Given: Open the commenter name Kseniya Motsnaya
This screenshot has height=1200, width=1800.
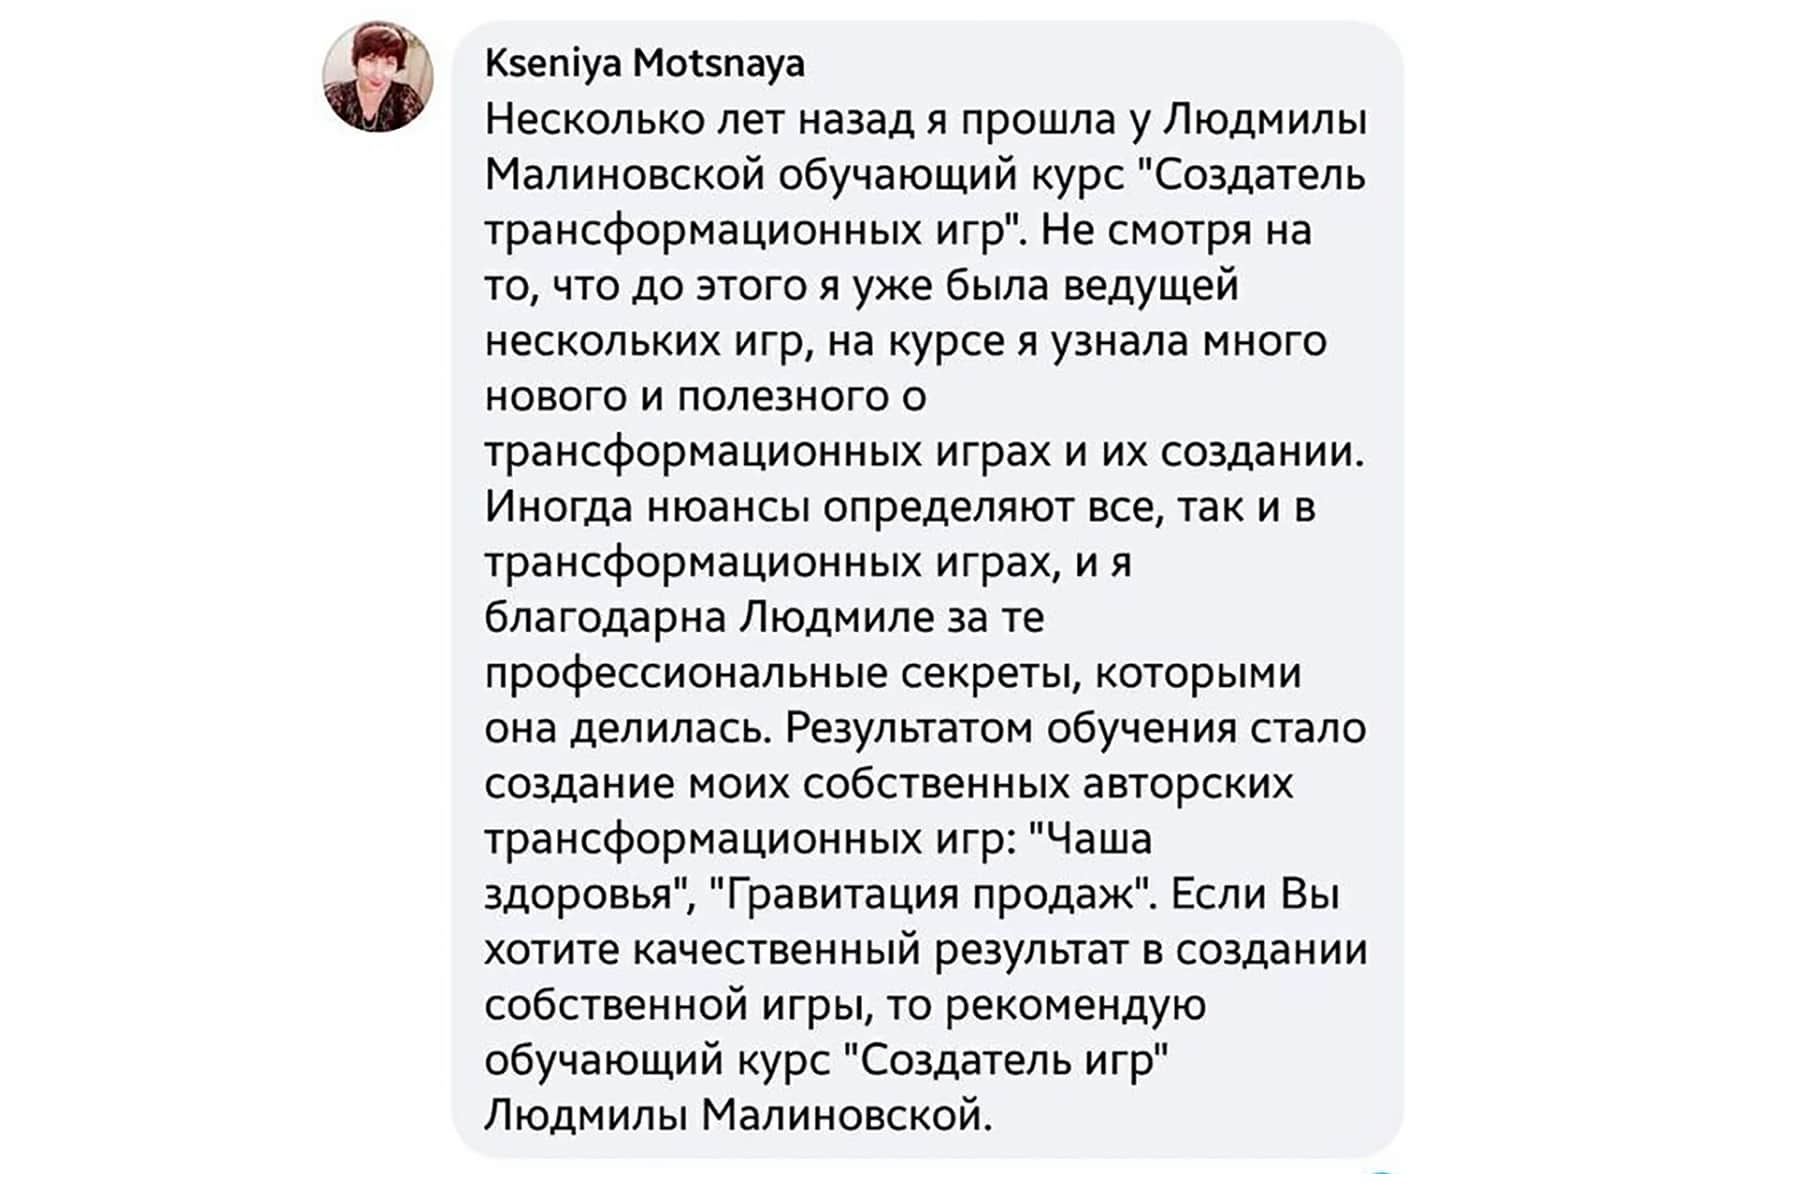Looking at the screenshot, I should 645,63.
